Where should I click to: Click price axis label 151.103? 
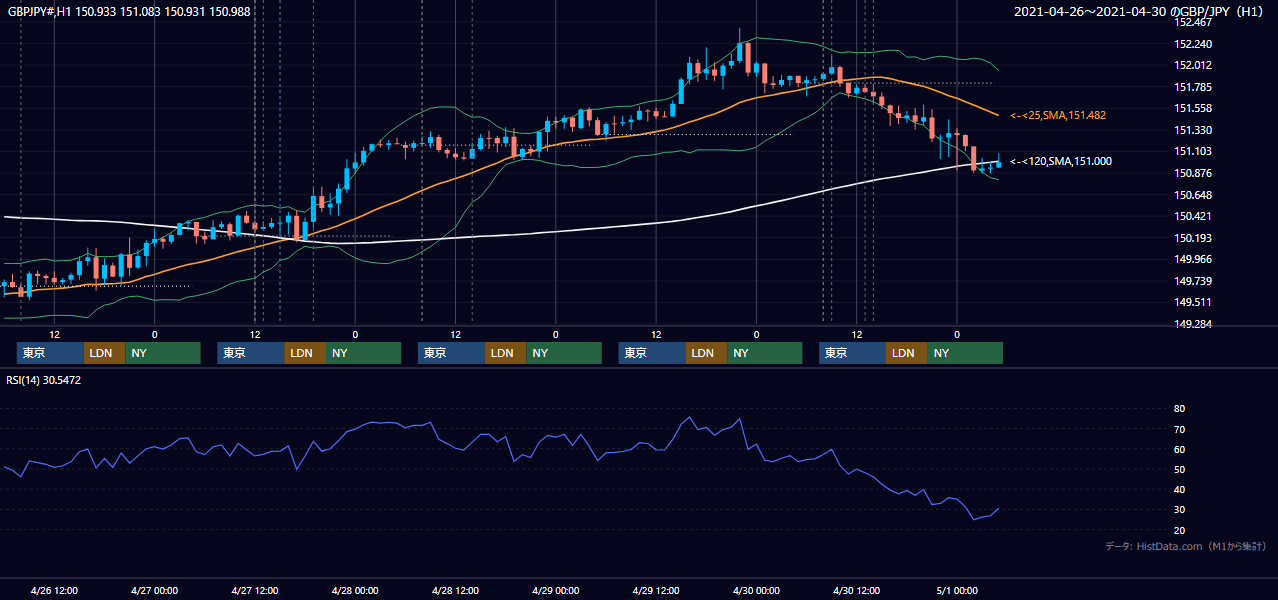(x=1194, y=151)
